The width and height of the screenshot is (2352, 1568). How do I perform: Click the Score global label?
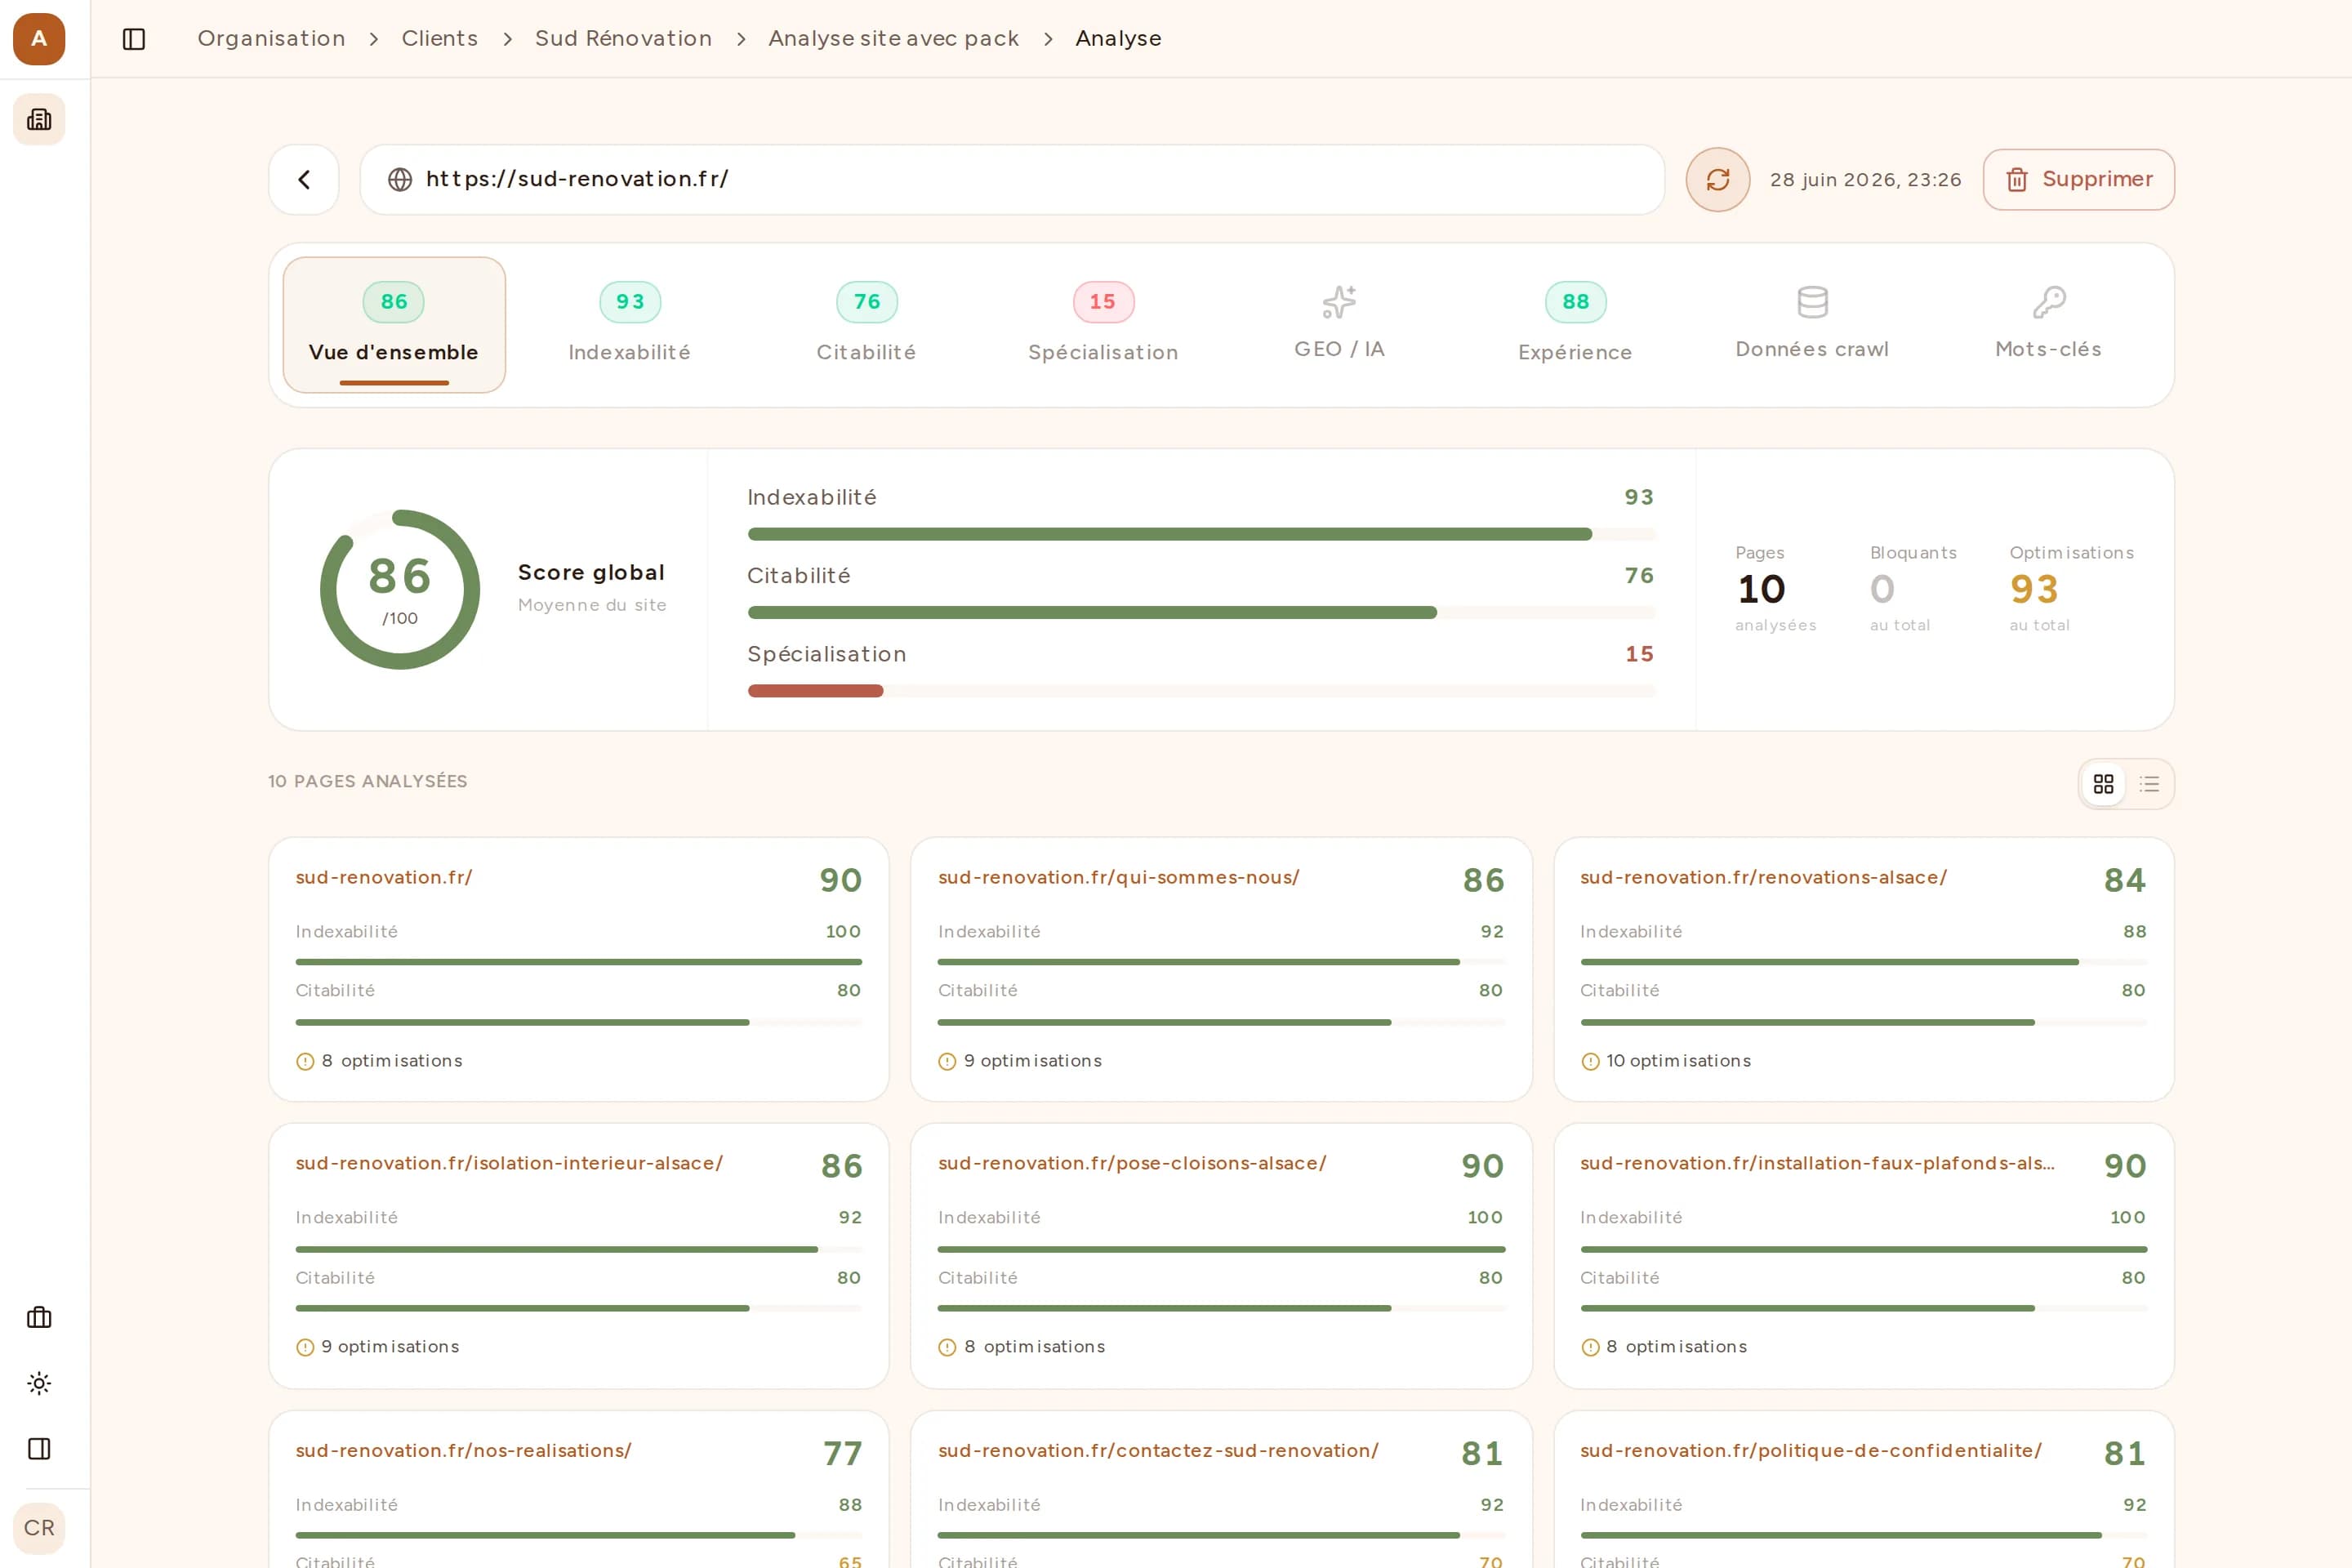point(591,572)
